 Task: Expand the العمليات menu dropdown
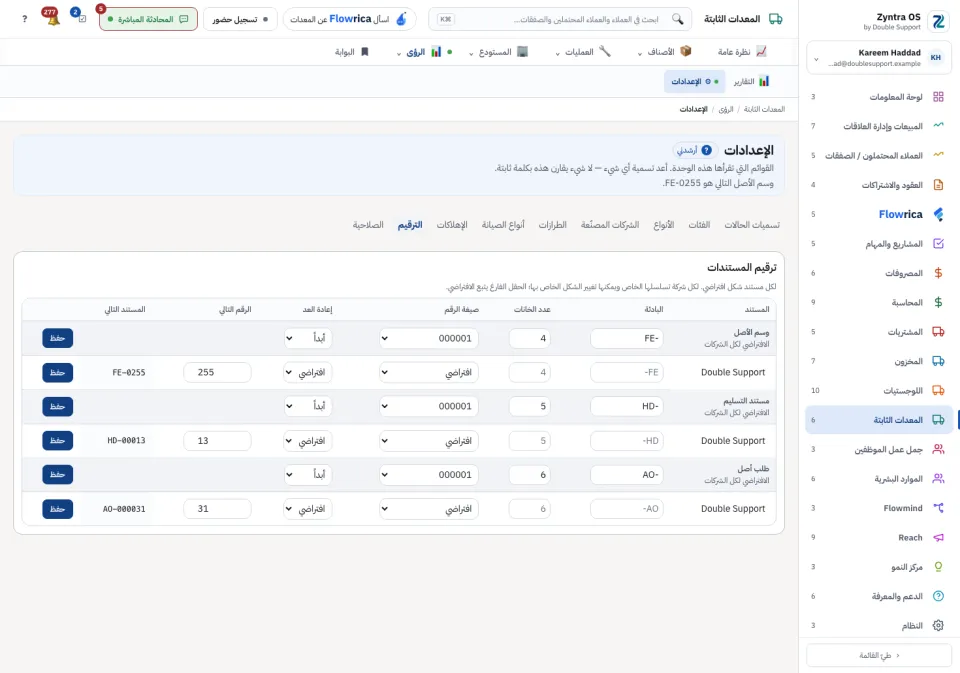[x=582, y=52]
